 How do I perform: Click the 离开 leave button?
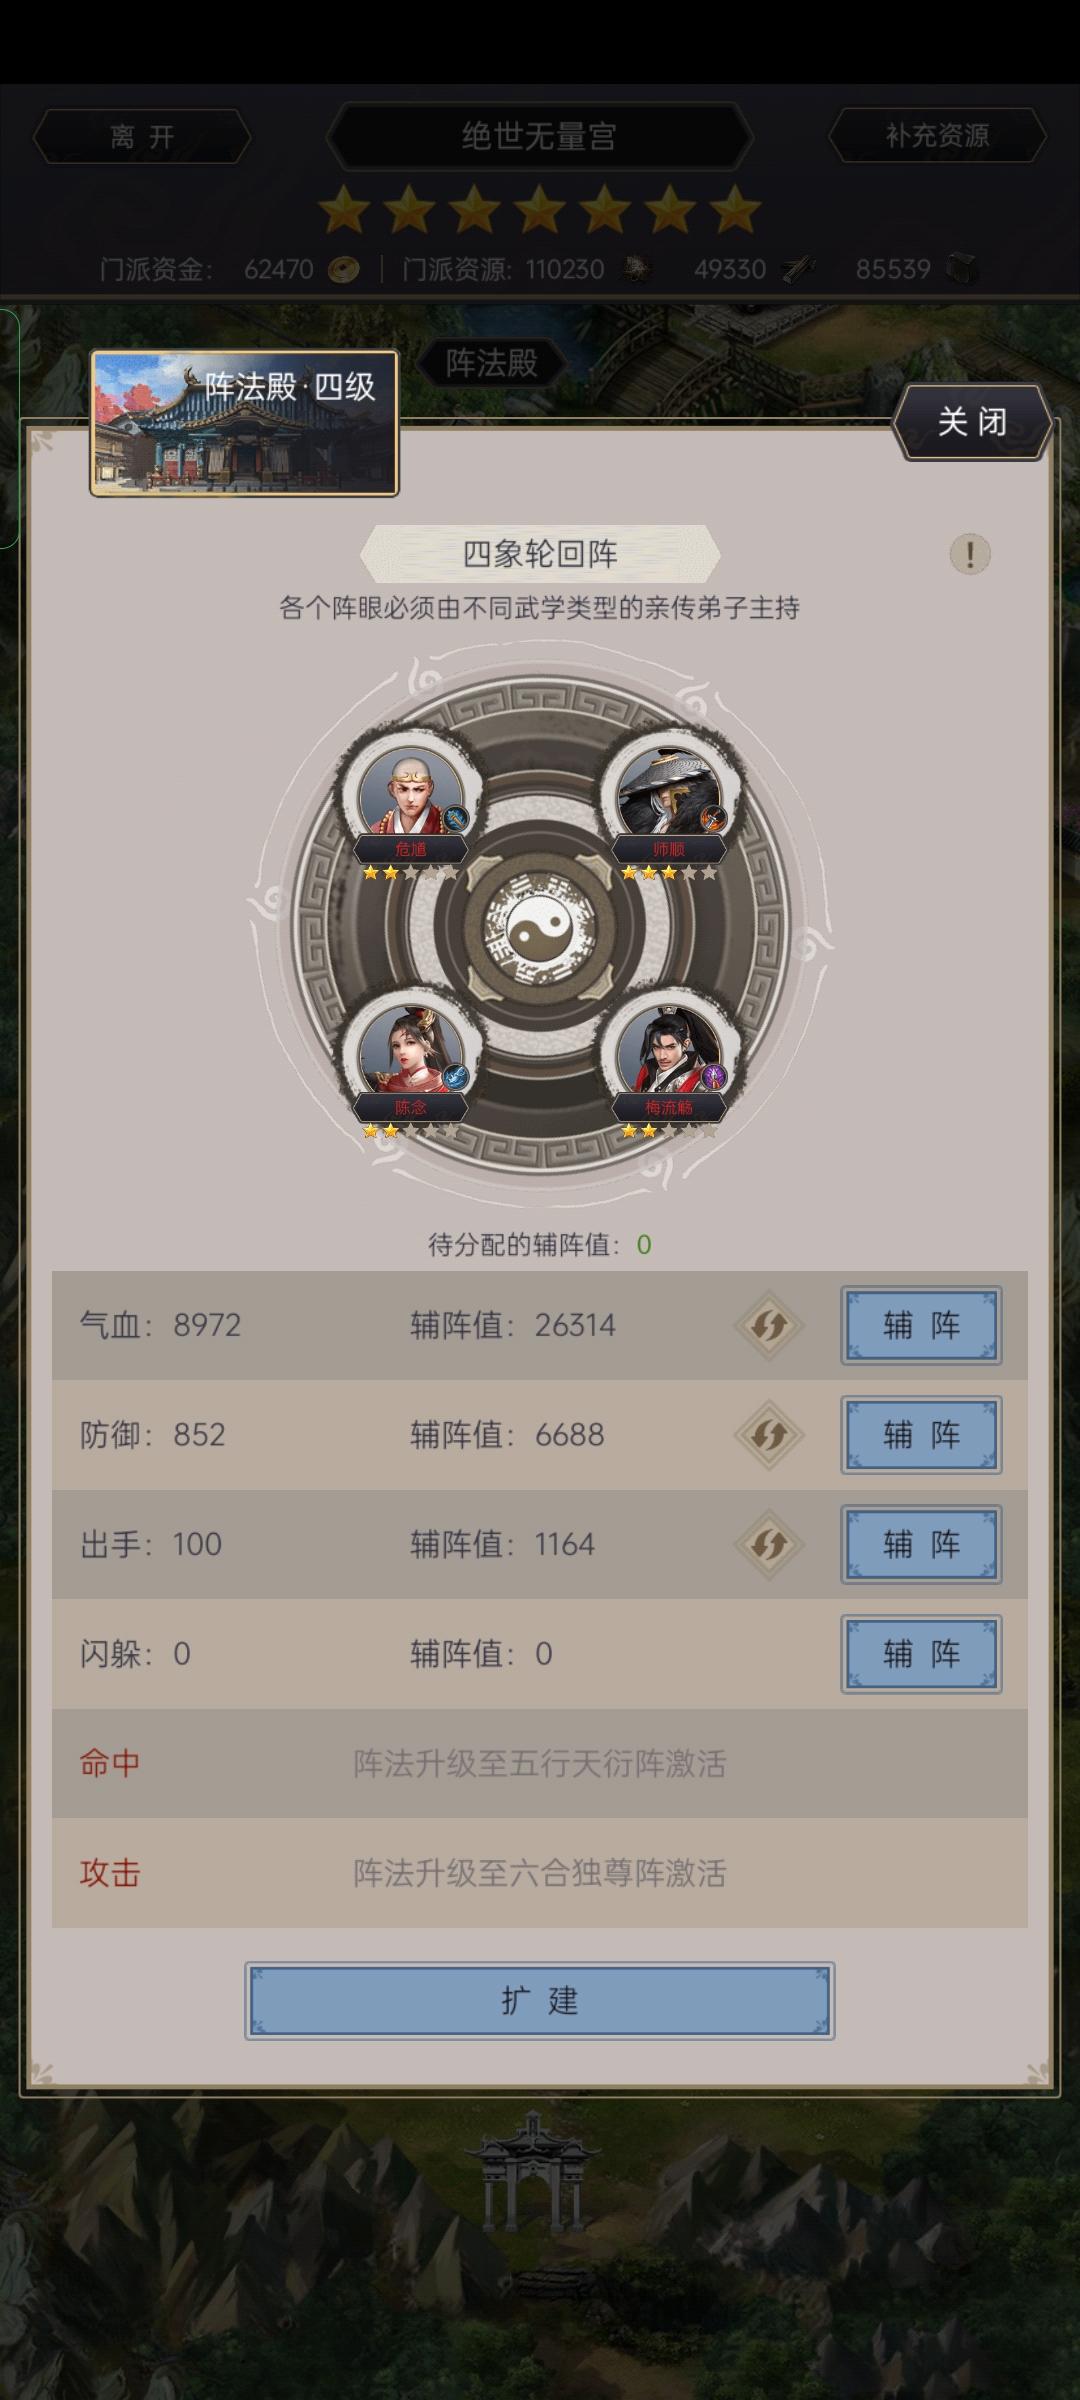(142, 136)
